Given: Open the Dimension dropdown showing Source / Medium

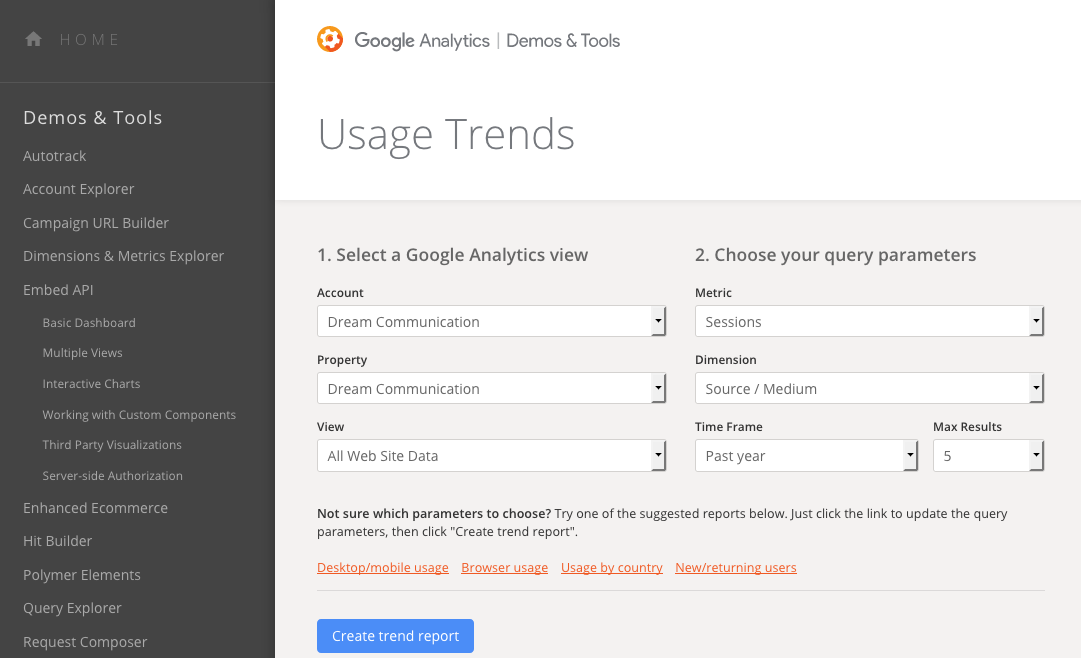Looking at the screenshot, I should click(x=869, y=388).
